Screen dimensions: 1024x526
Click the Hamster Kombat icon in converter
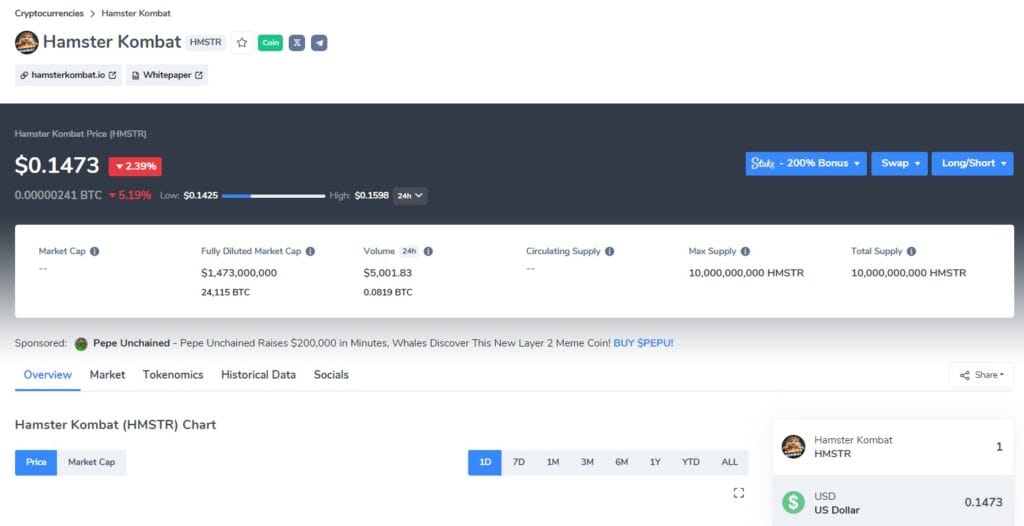pos(793,447)
